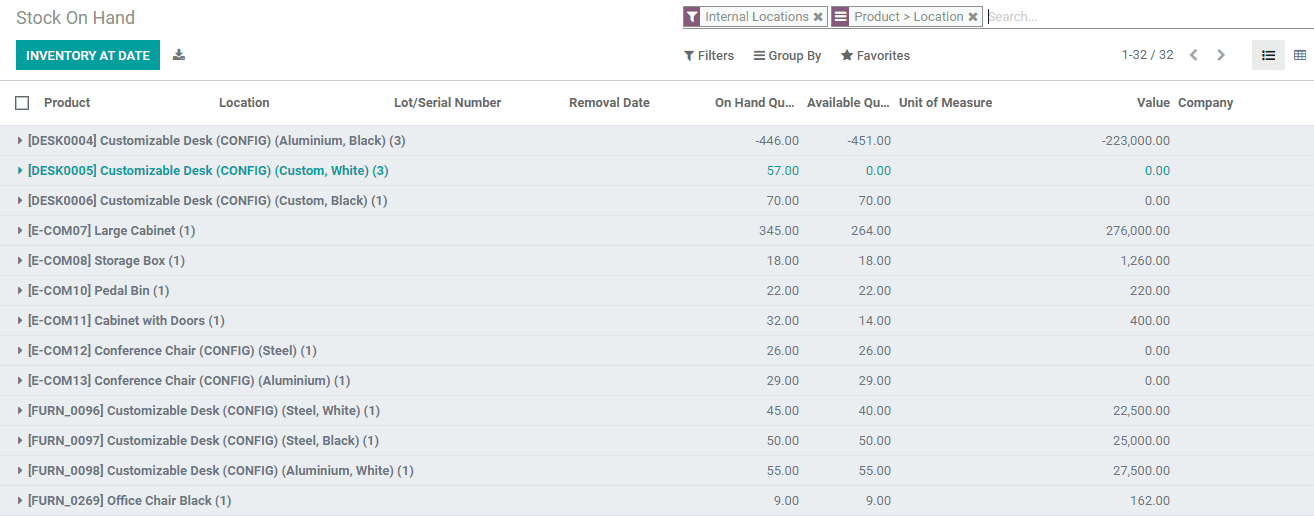1314x516 pixels.
Task: Focus the Search input field
Action: point(1148,17)
